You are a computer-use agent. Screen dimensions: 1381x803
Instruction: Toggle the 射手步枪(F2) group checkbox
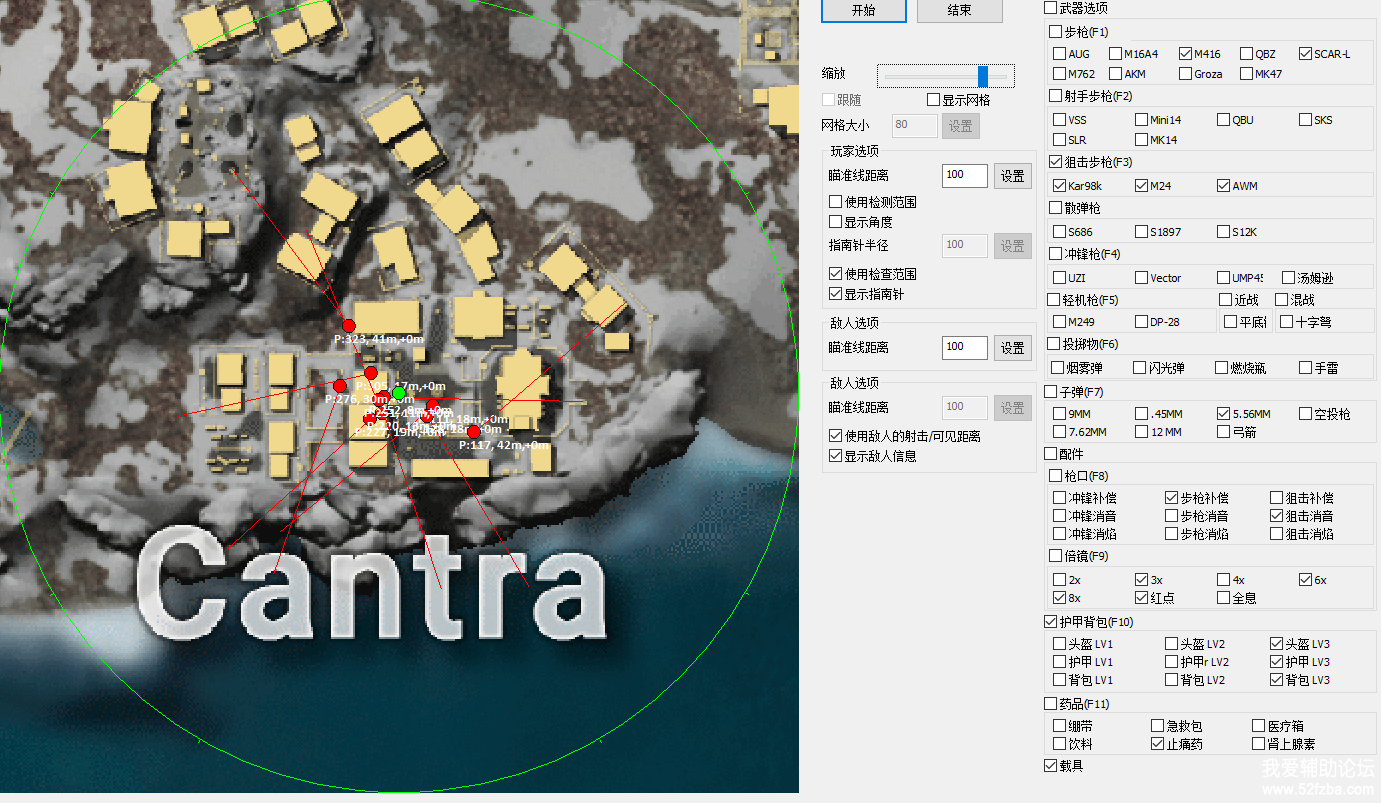click(x=1055, y=96)
